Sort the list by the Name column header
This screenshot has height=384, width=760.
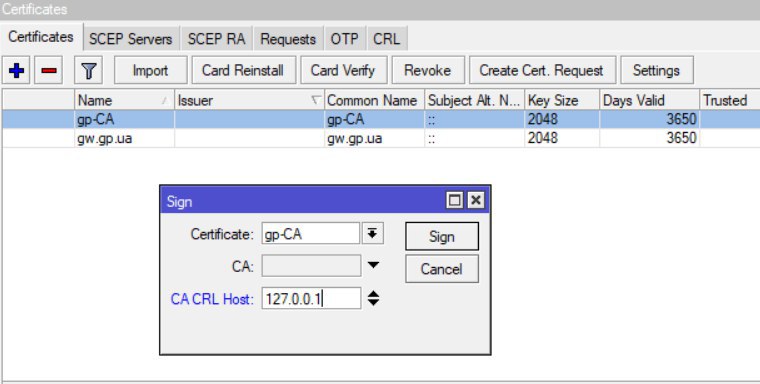pos(124,100)
